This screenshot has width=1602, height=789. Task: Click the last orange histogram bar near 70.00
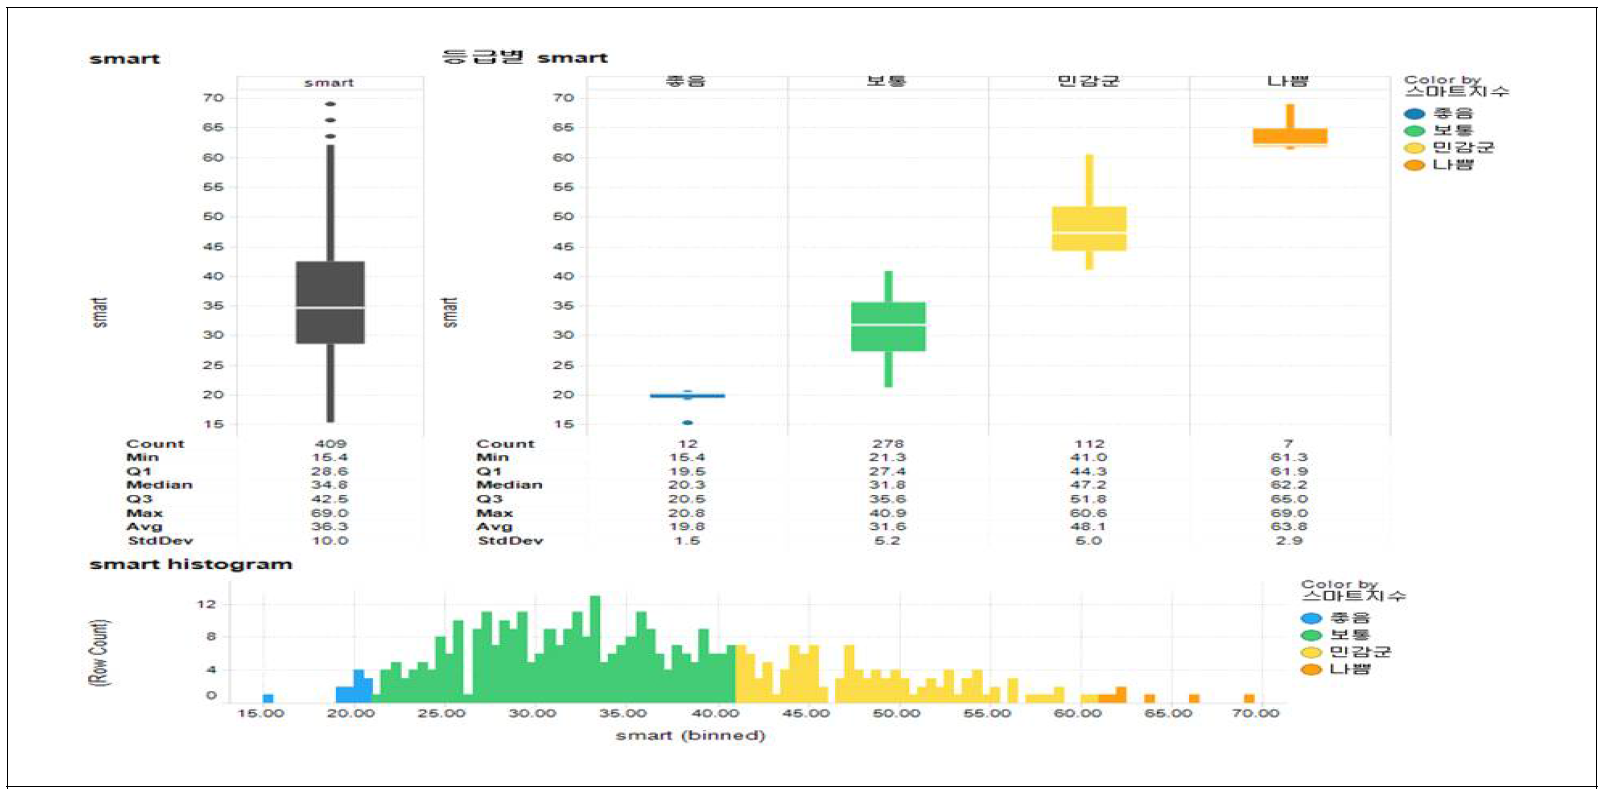click(x=1249, y=698)
